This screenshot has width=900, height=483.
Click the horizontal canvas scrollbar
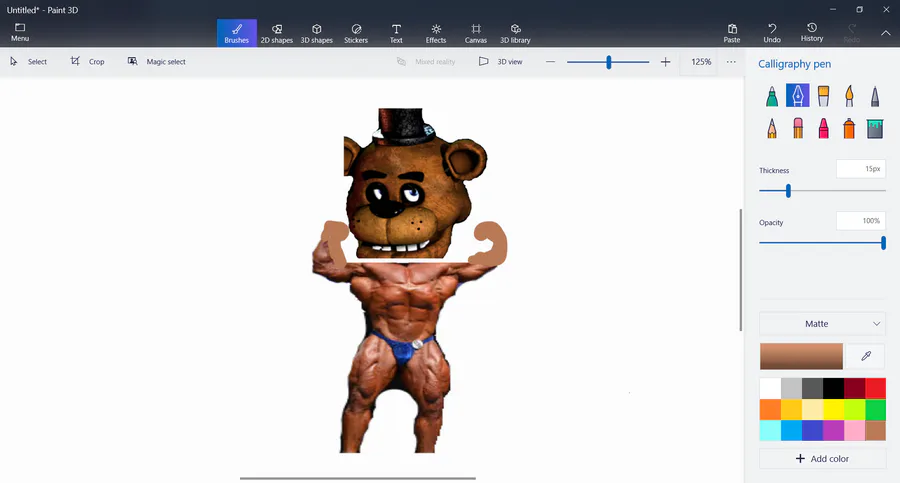coord(358,478)
